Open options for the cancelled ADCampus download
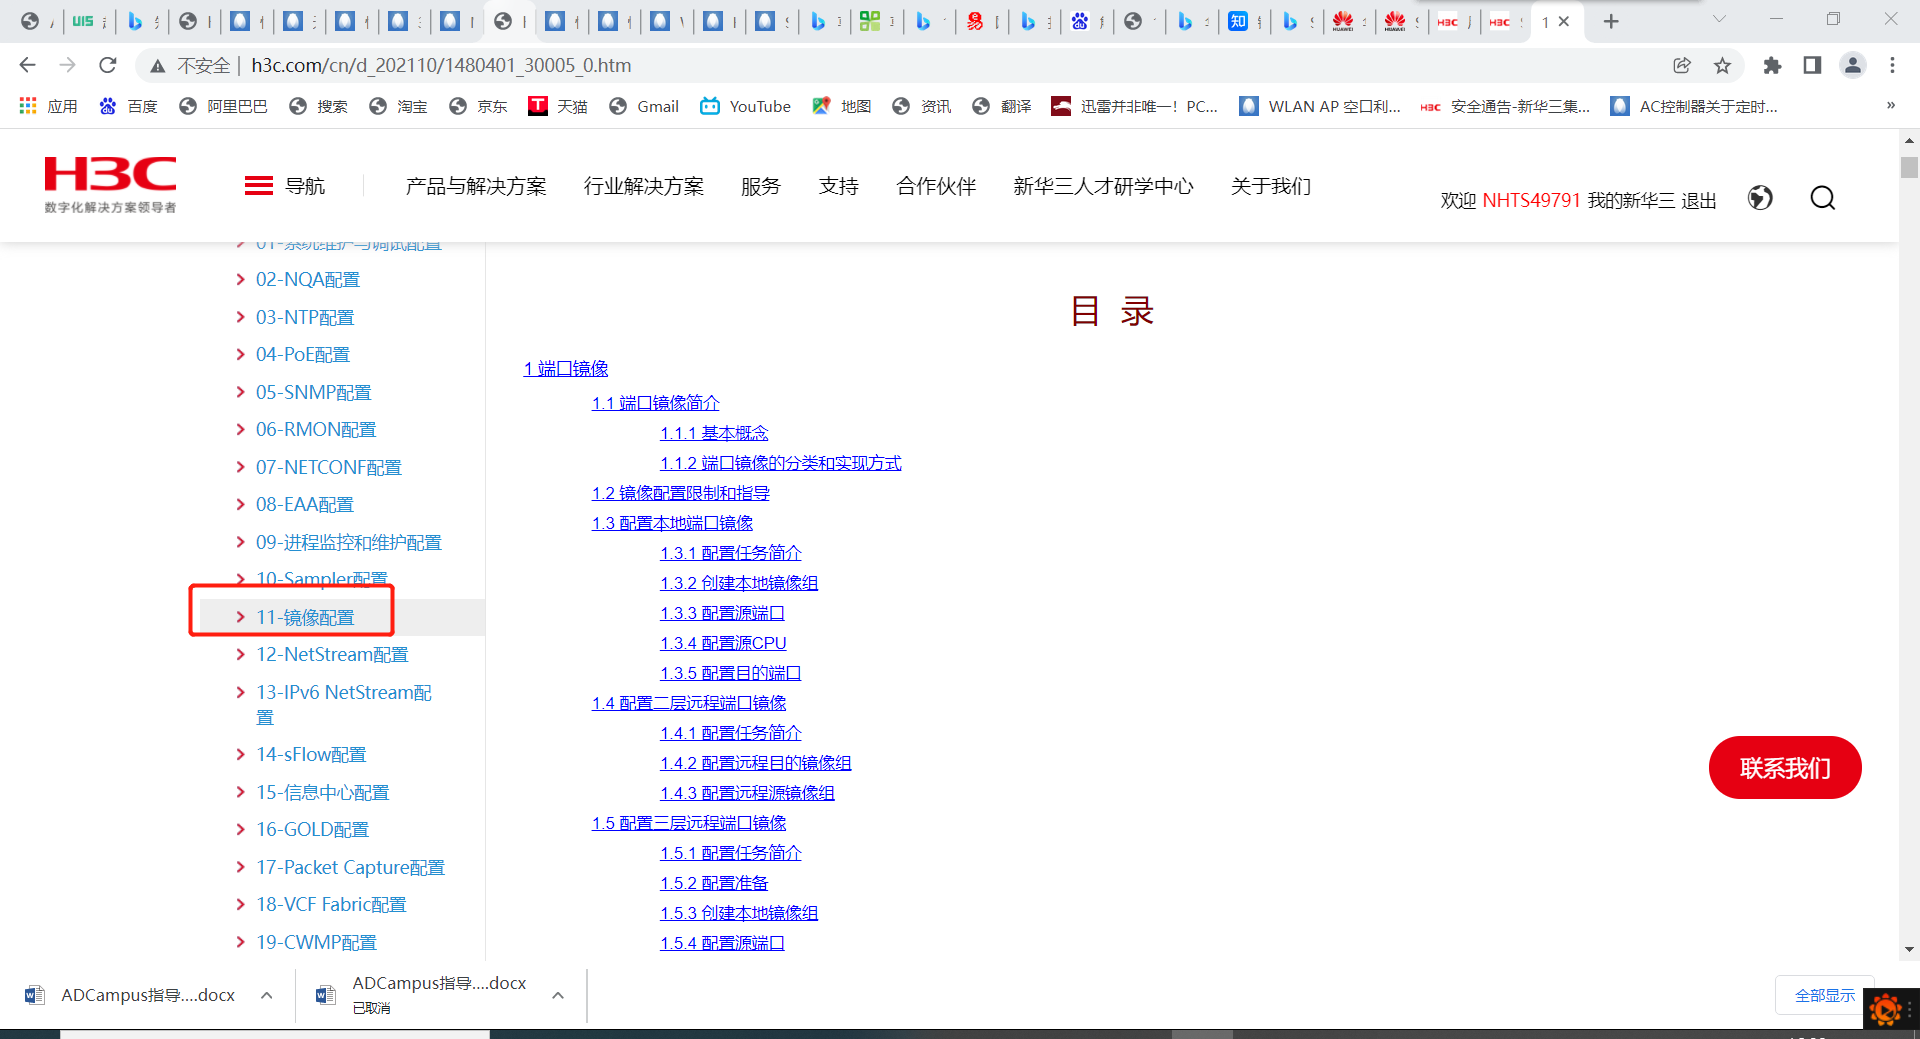1920x1039 pixels. click(558, 995)
